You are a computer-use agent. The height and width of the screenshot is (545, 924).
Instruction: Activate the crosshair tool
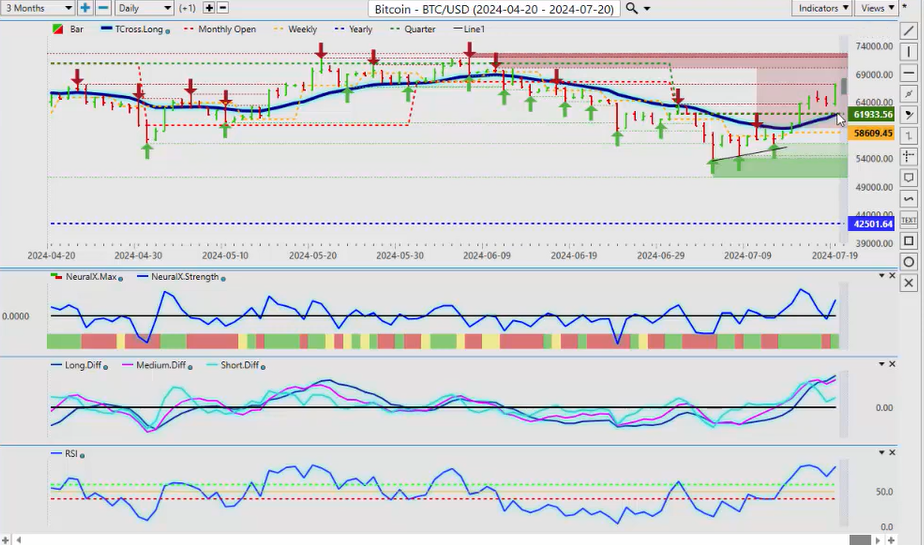pos(909,157)
